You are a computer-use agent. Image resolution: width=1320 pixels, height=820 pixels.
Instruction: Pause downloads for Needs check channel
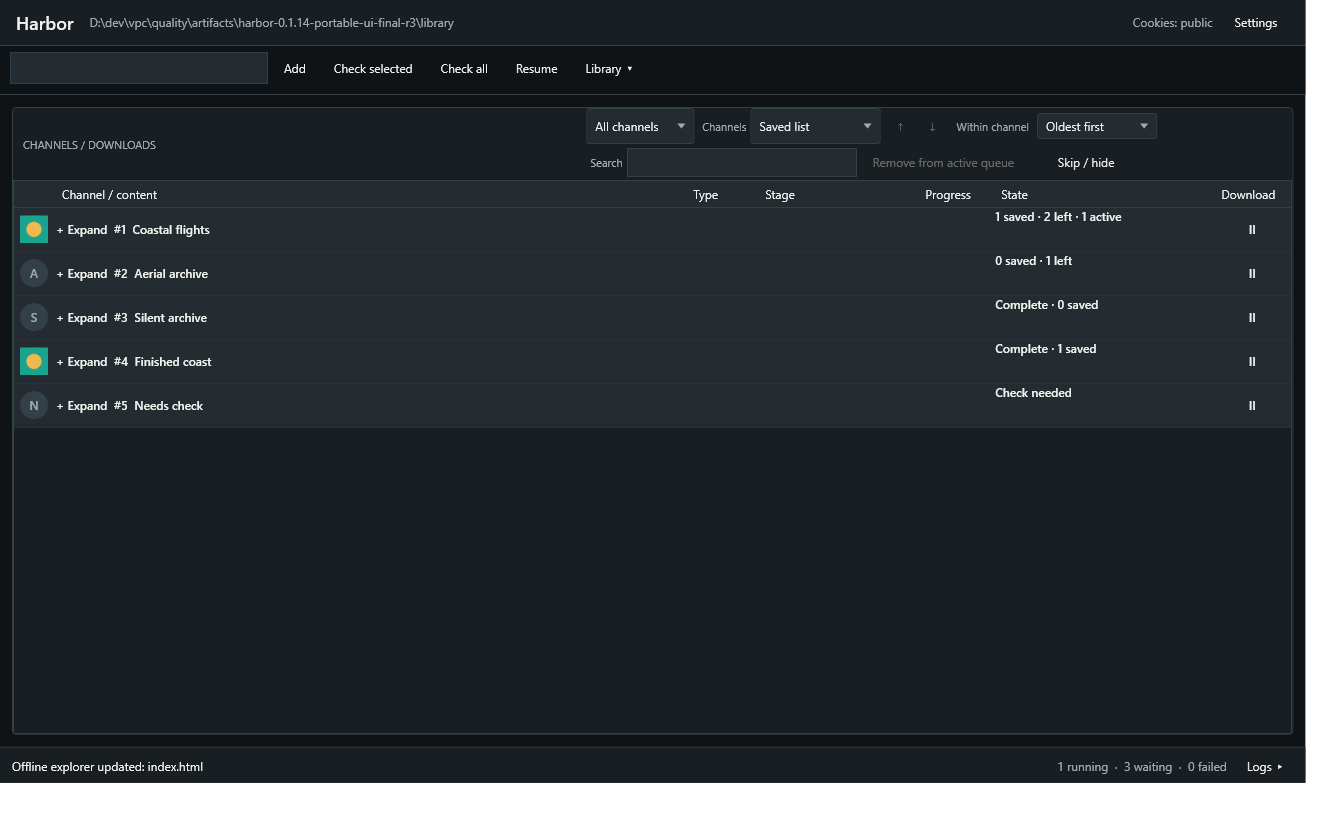[1251, 406]
